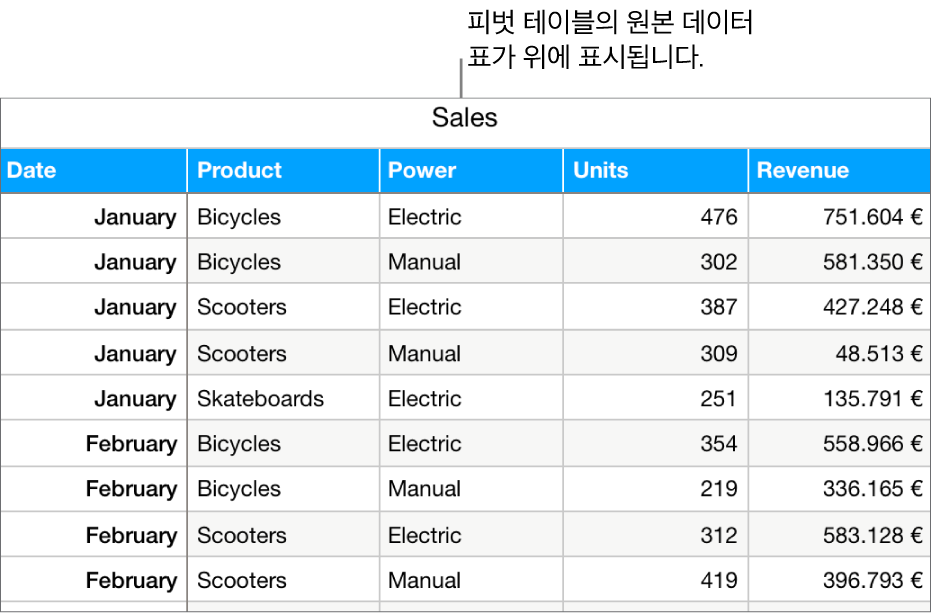
Task: Select the Product column header
Action: 240,170
